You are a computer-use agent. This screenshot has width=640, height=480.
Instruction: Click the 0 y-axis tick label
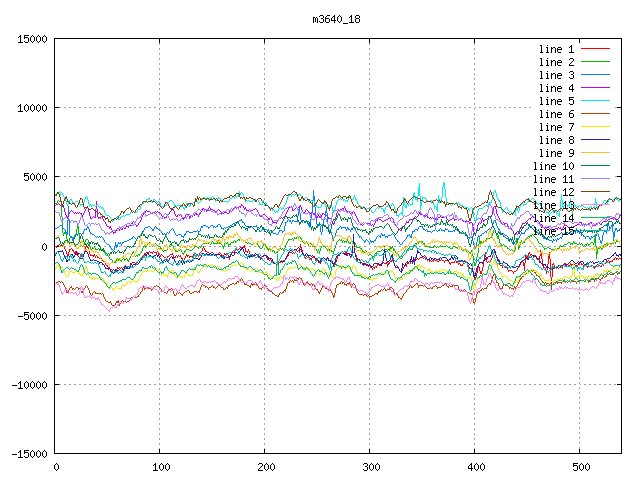coord(45,246)
